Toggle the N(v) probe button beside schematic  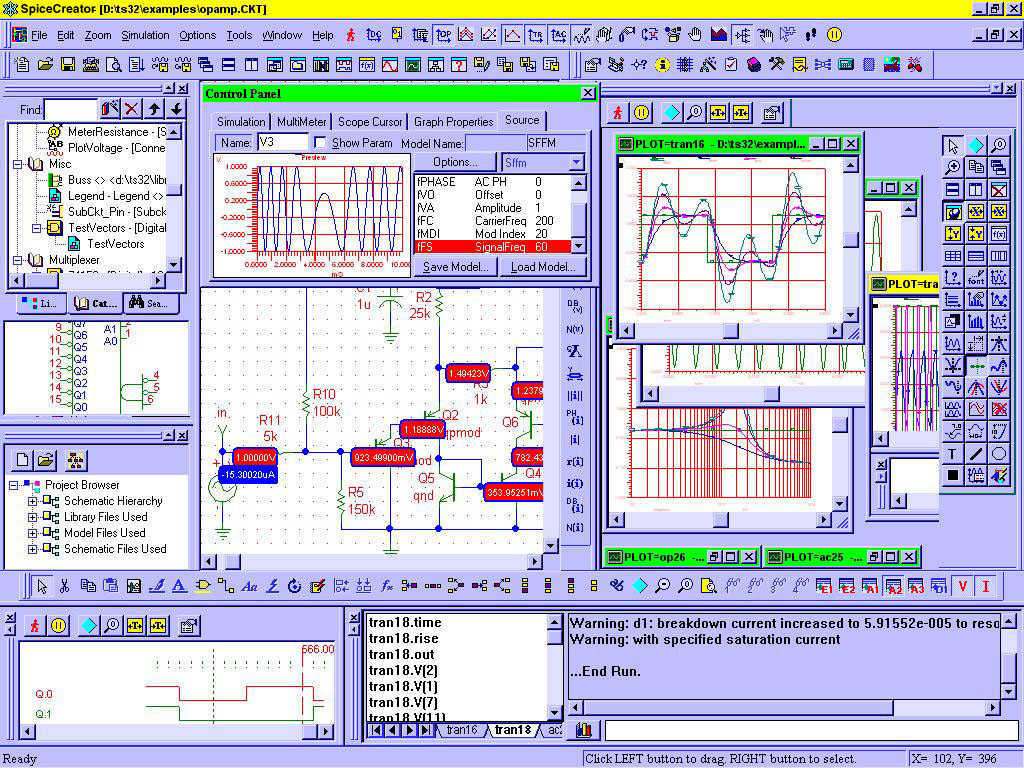point(574,329)
